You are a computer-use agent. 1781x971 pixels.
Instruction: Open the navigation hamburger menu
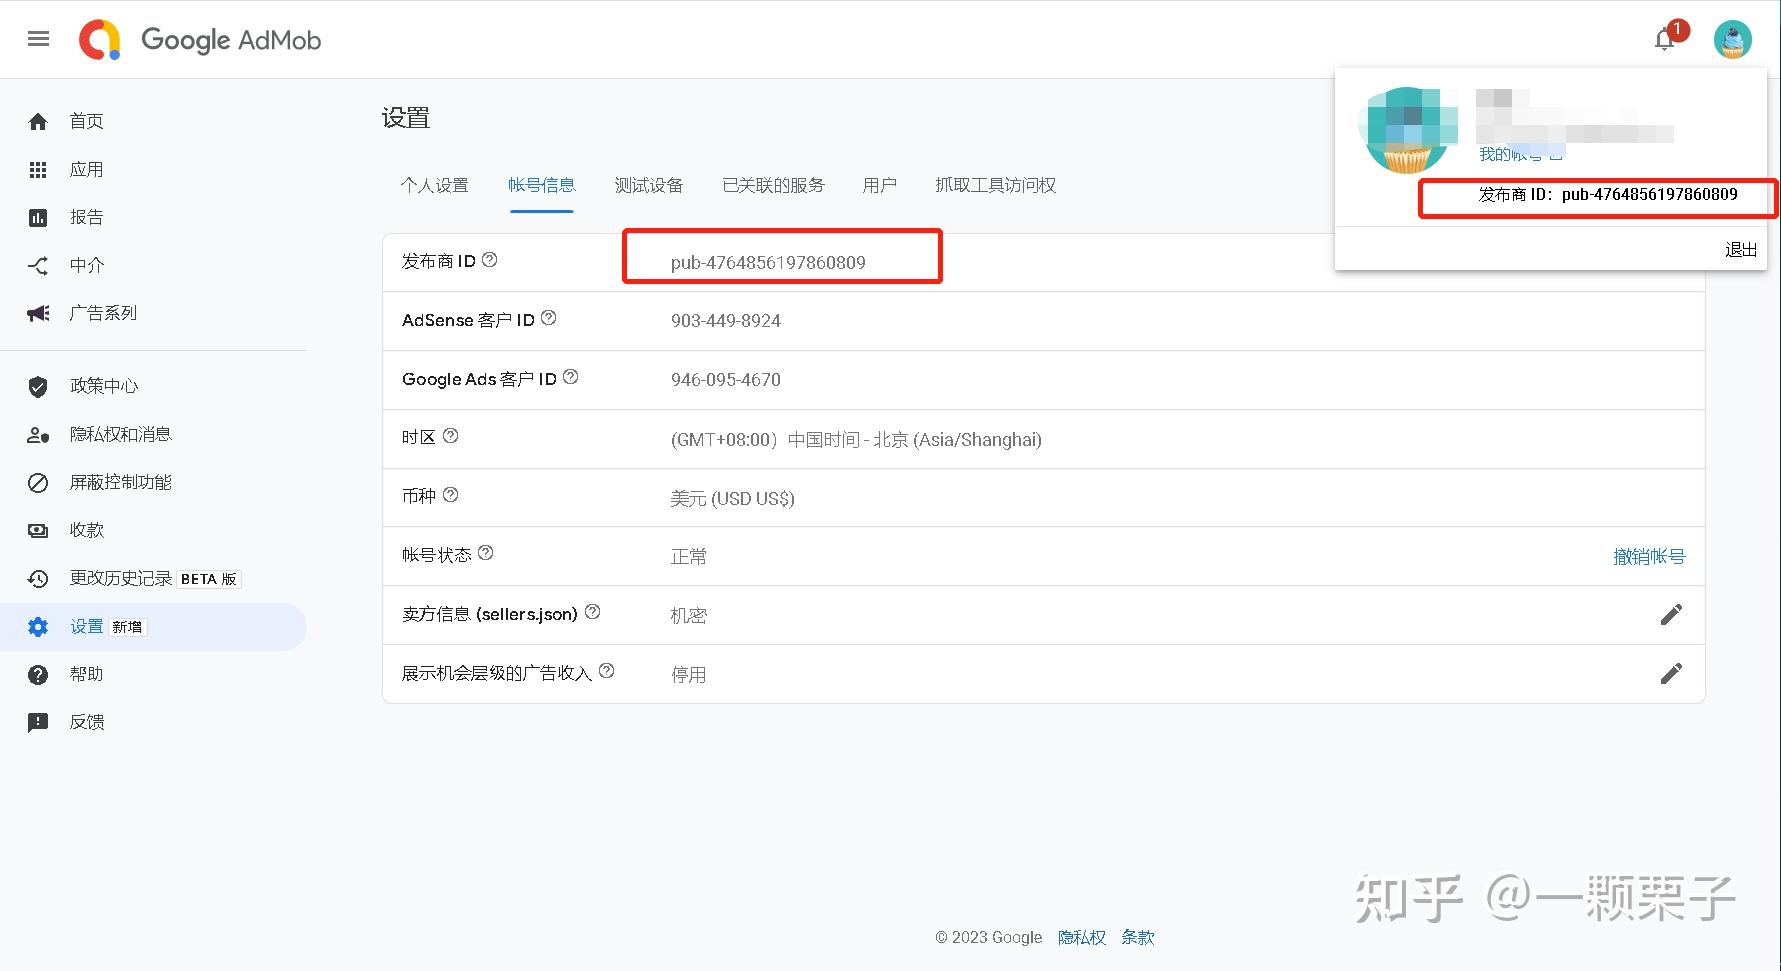[x=38, y=39]
